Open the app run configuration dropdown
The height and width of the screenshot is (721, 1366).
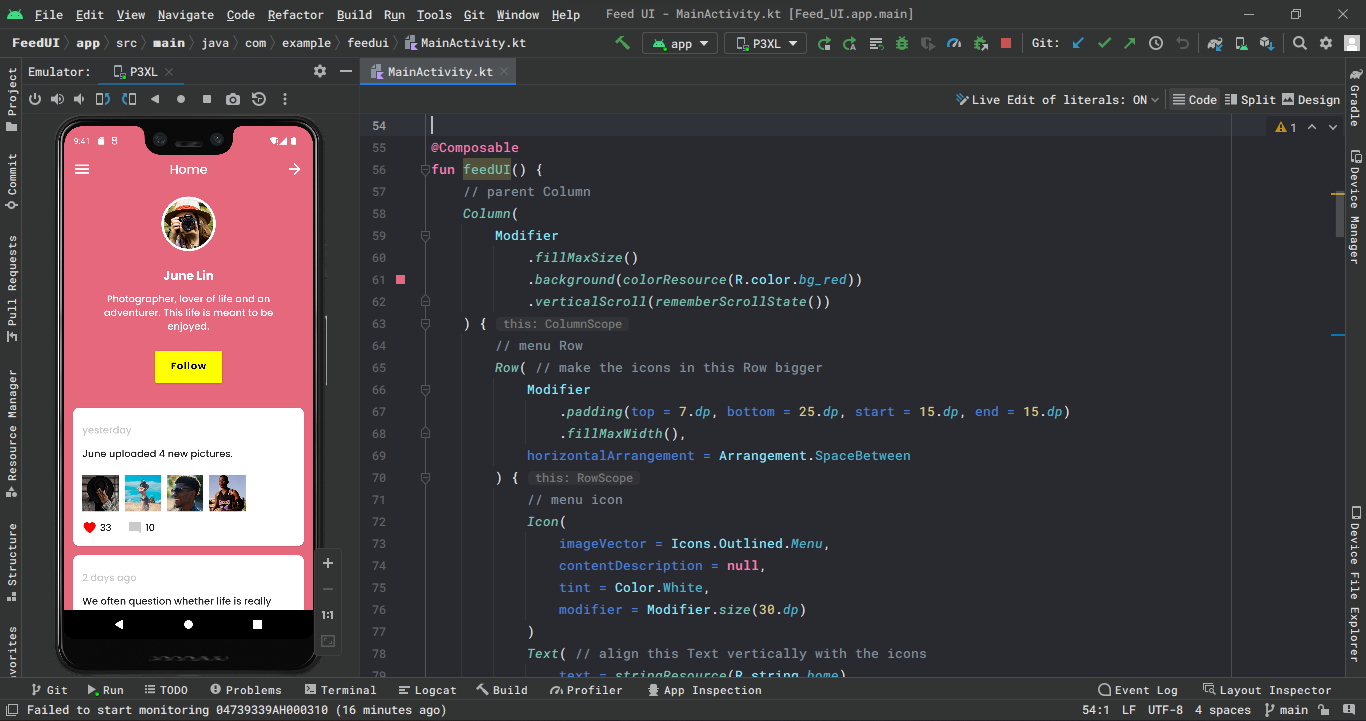(x=680, y=43)
